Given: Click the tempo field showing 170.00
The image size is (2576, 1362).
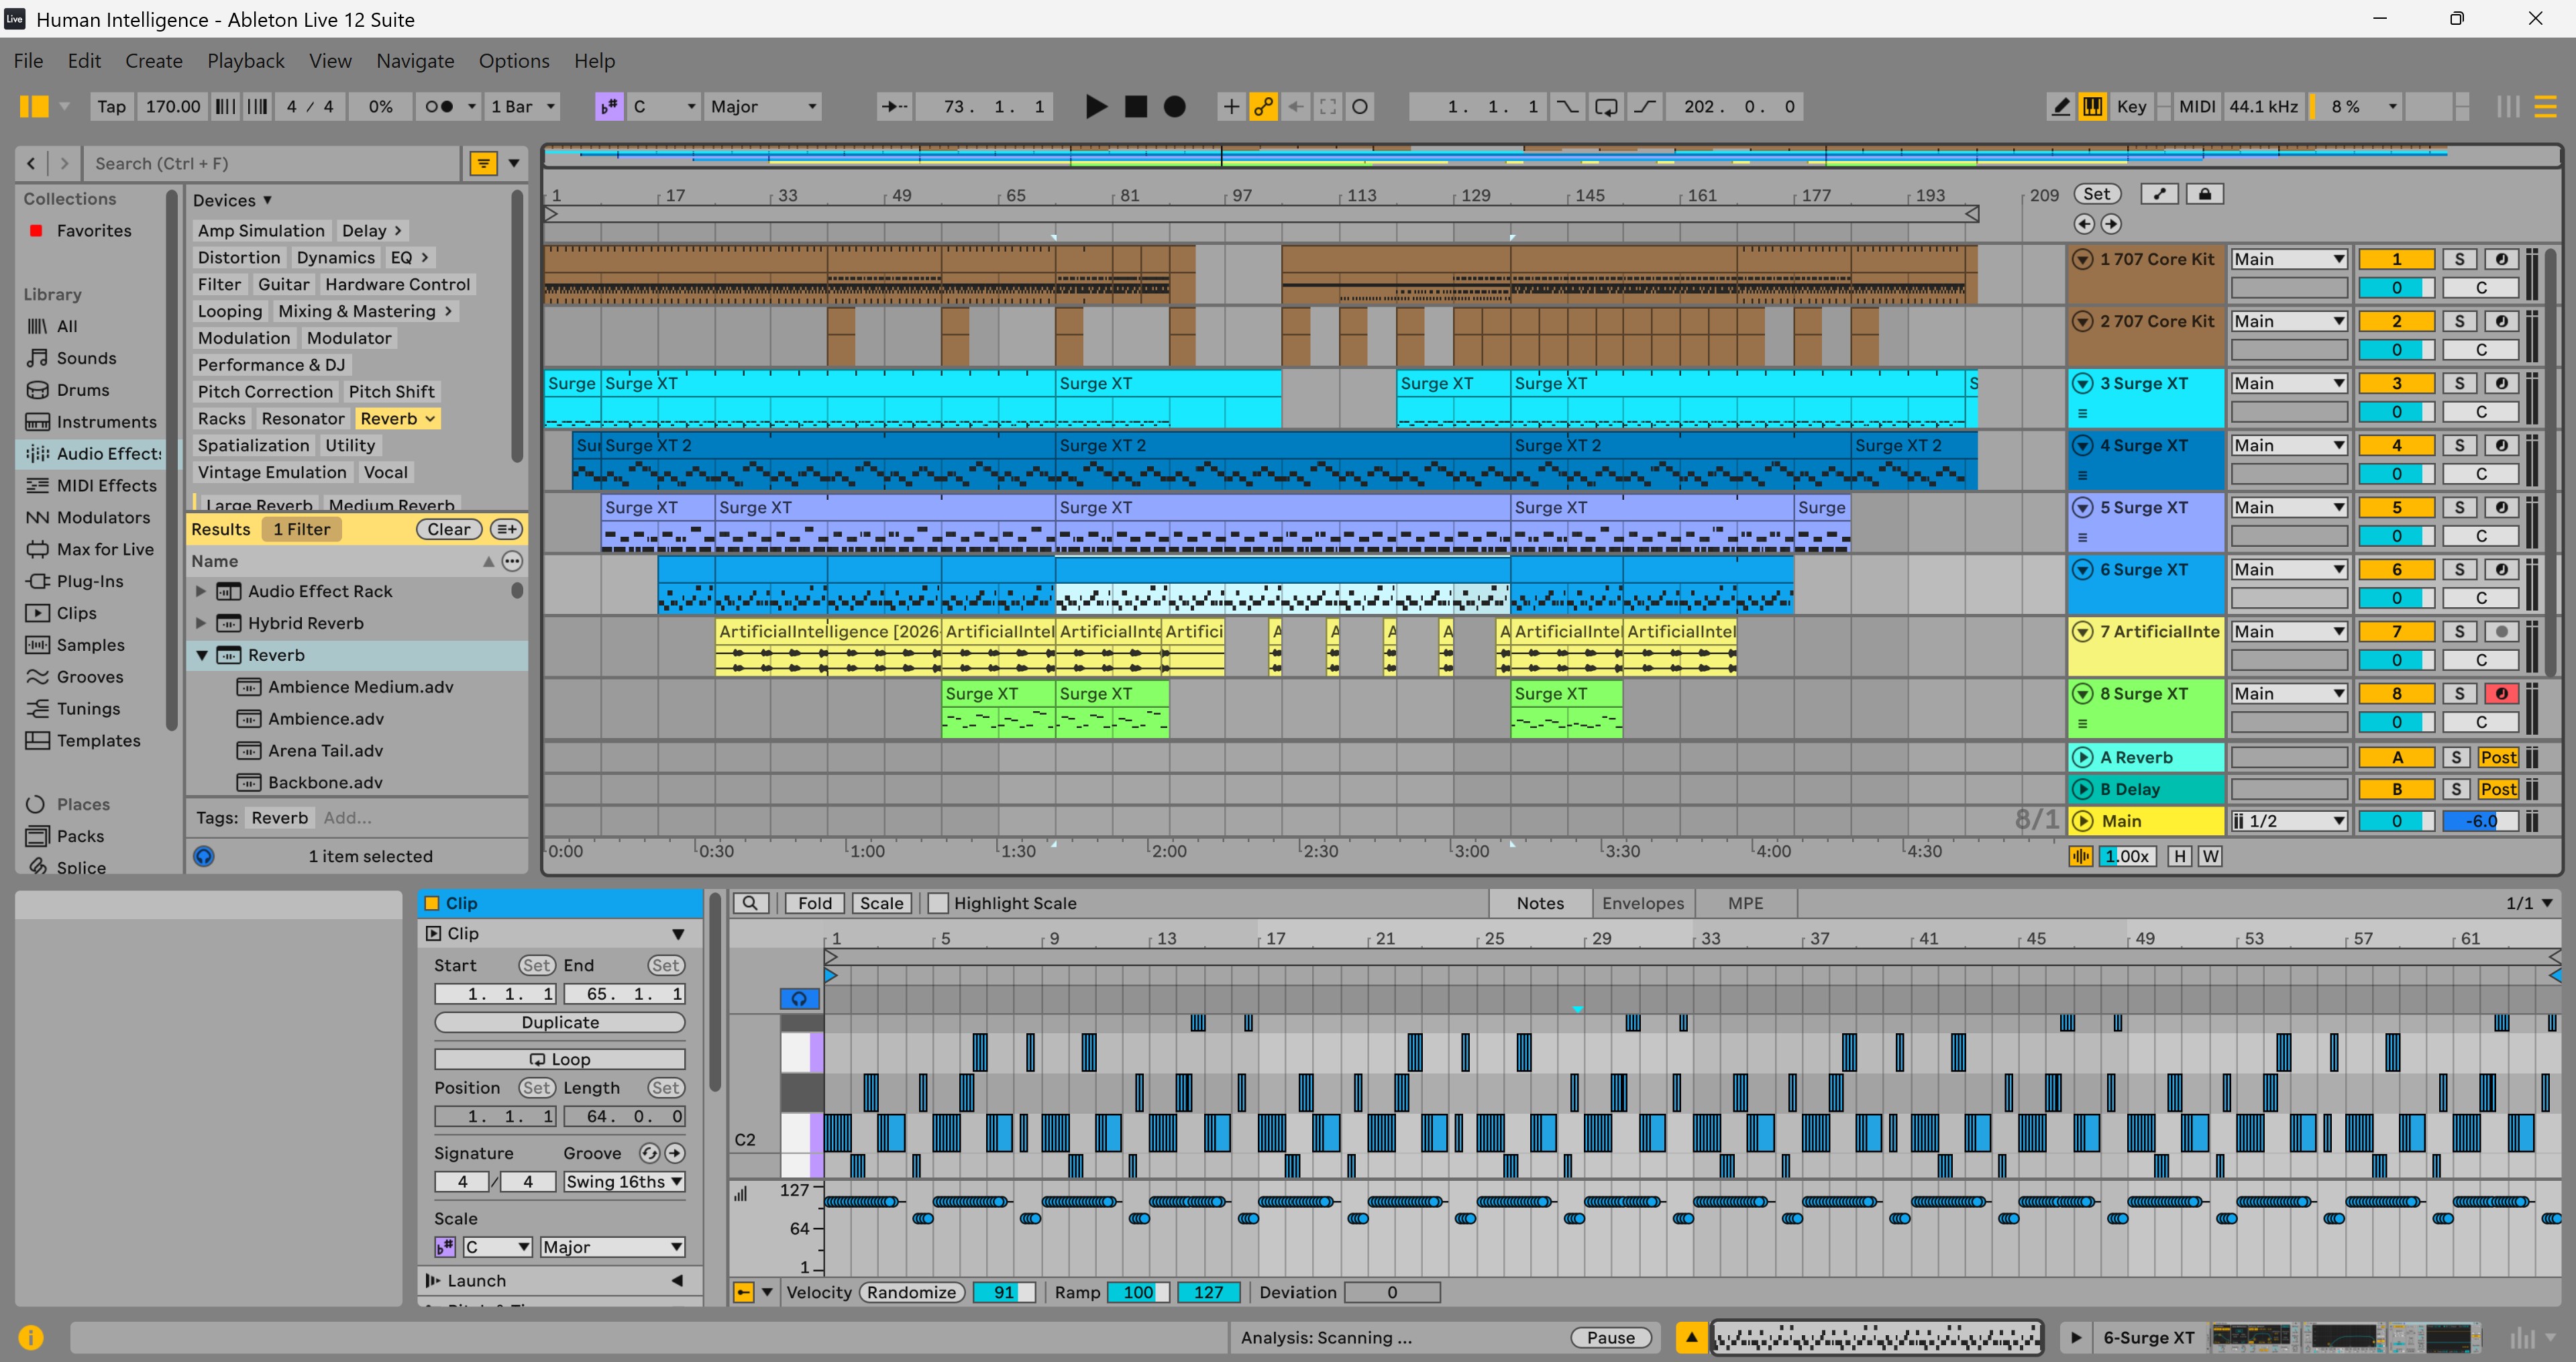Looking at the screenshot, I should click(172, 106).
